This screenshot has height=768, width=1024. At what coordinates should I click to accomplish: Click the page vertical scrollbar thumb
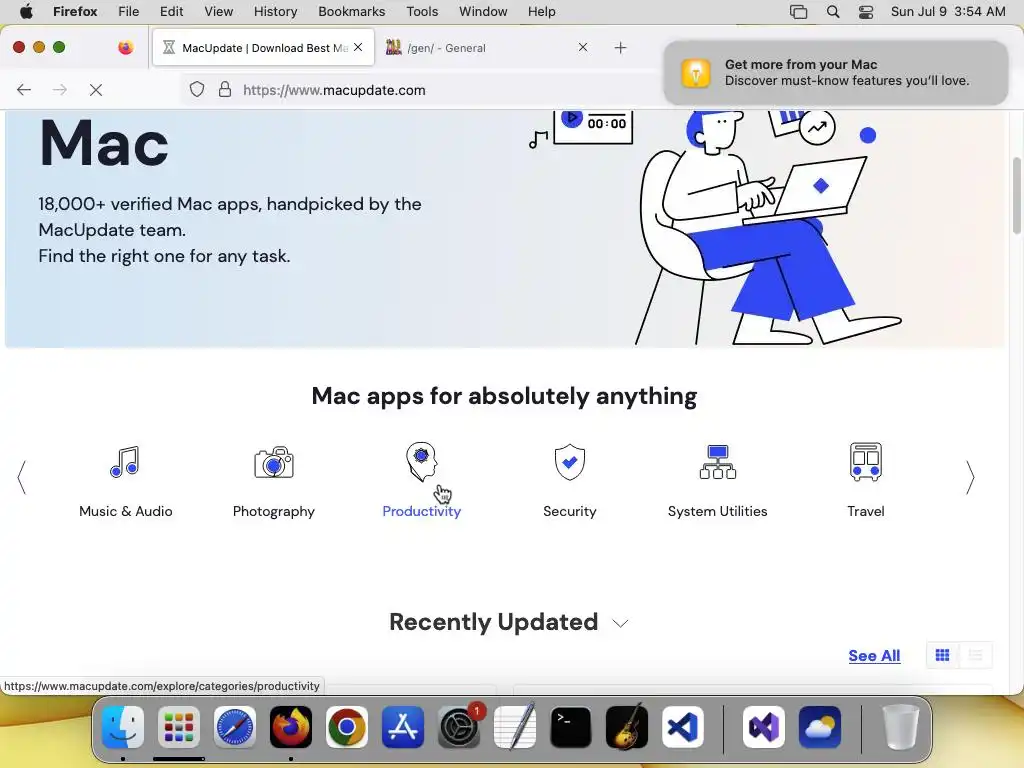[x=1017, y=195]
